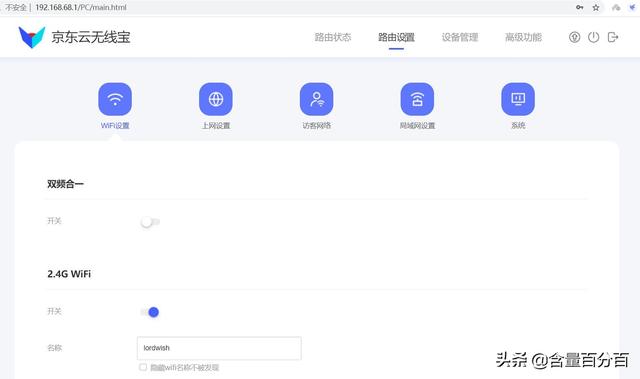Switch to 路由状态 tab
Image resolution: width=640 pixels, height=379 pixels.
pos(333,37)
